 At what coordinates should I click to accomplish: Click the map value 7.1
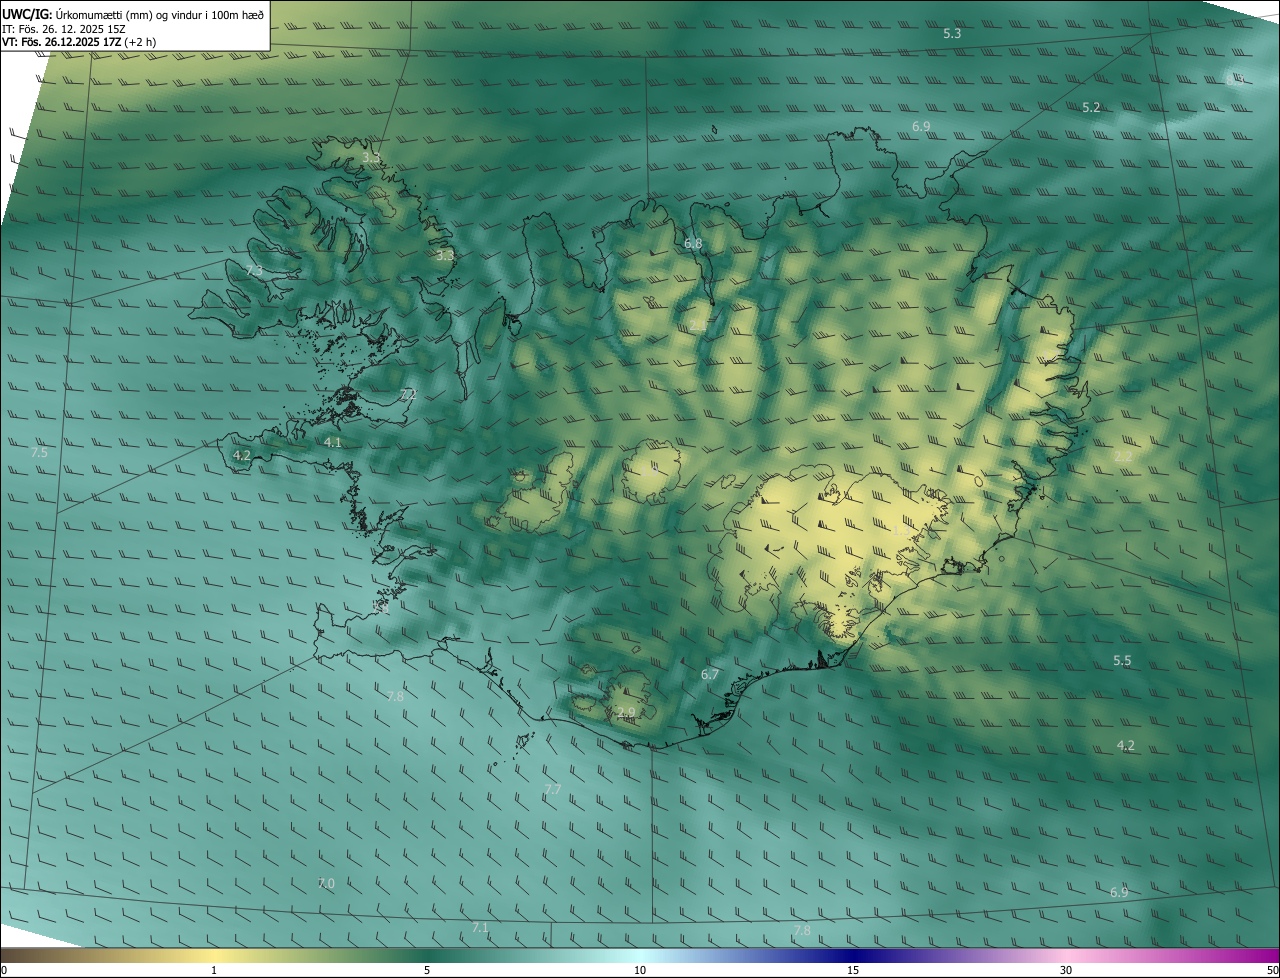click(480, 928)
